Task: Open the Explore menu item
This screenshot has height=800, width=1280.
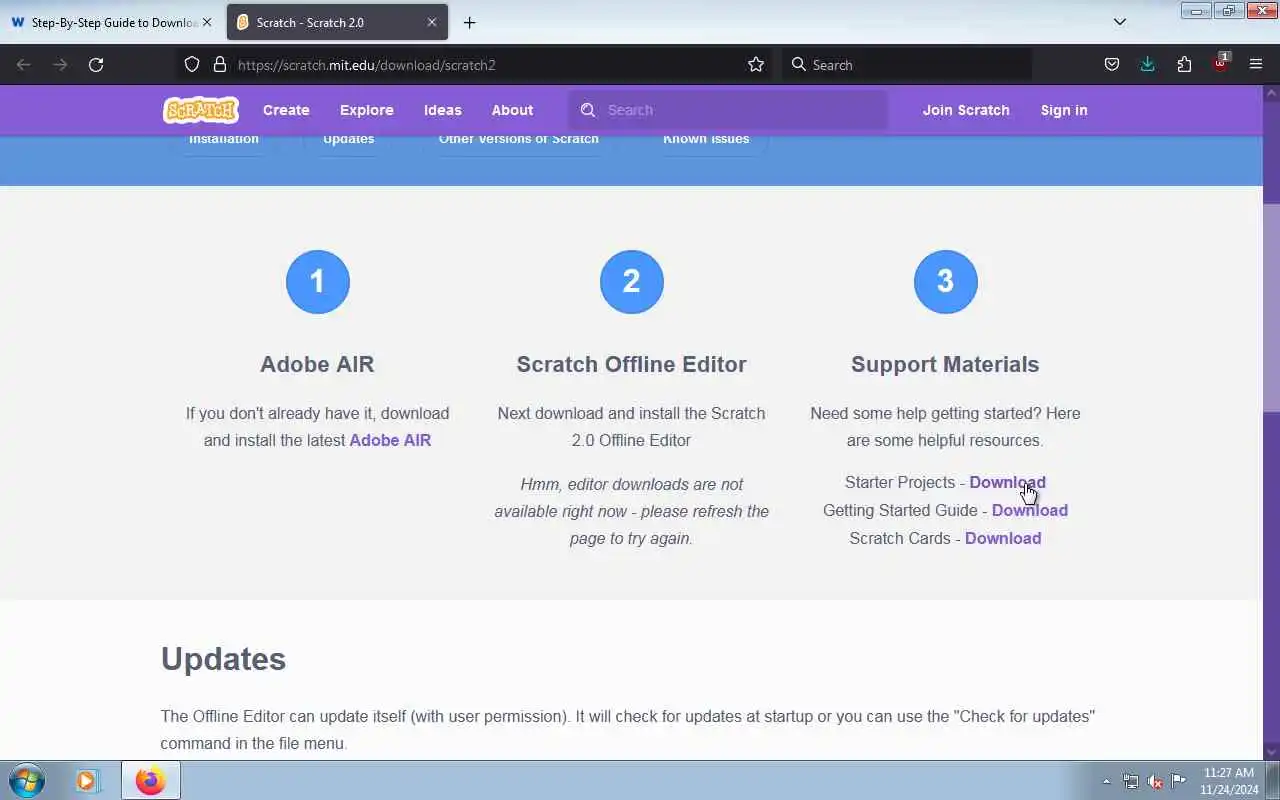Action: pos(367,110)
